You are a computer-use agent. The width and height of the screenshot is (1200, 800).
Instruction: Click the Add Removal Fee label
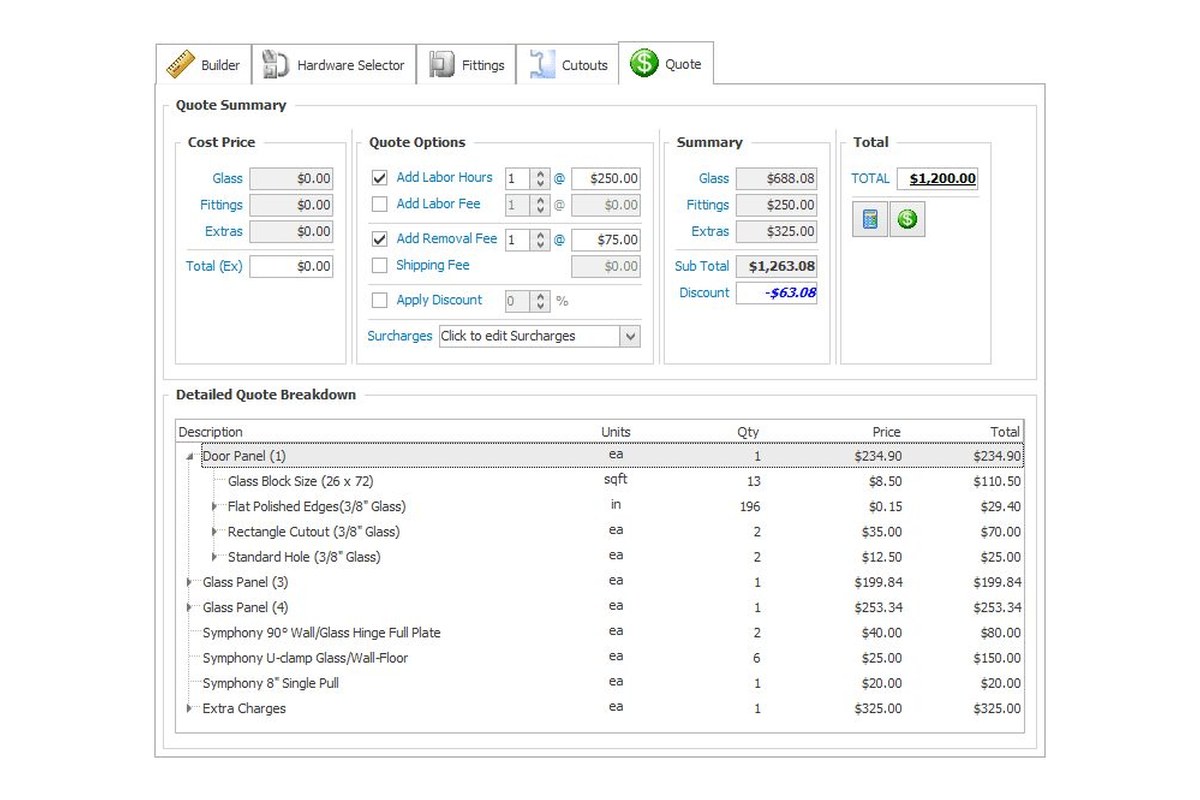click(447, 239)
